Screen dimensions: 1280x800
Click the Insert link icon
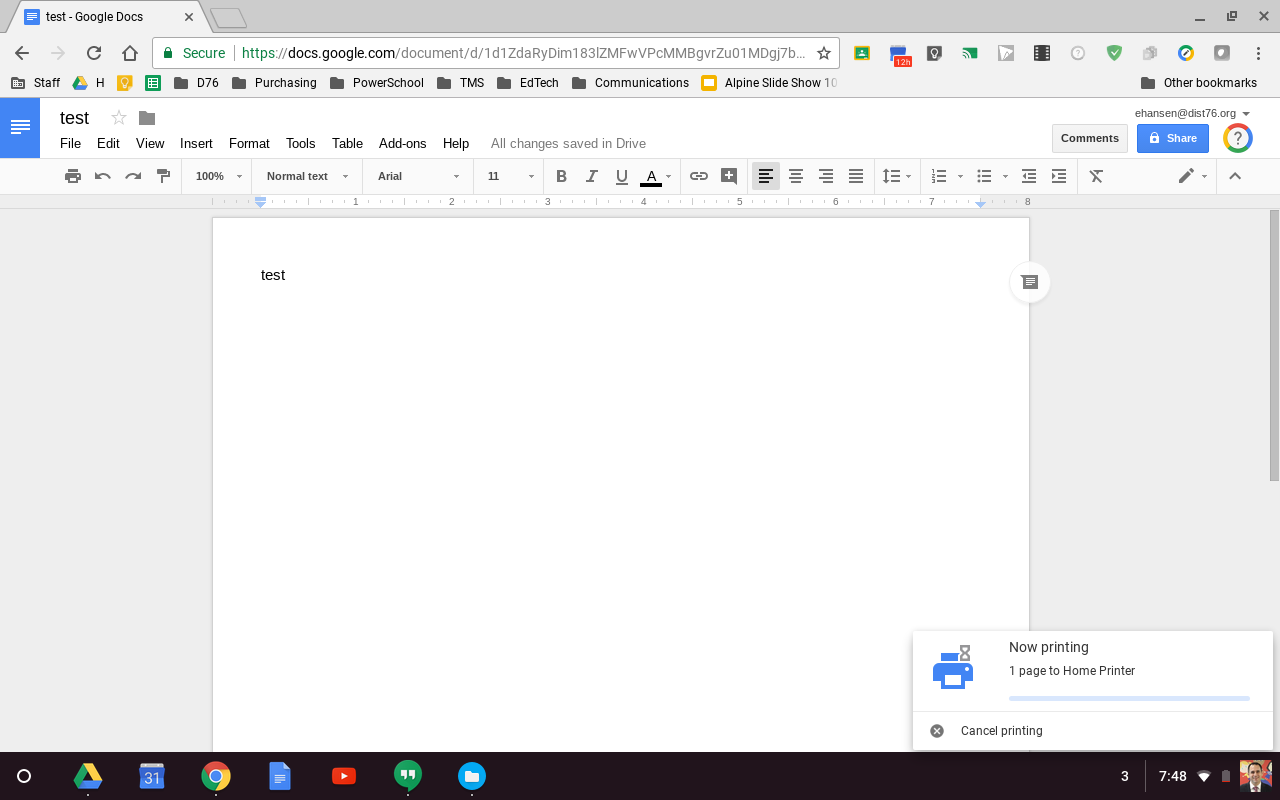(699, 176)
